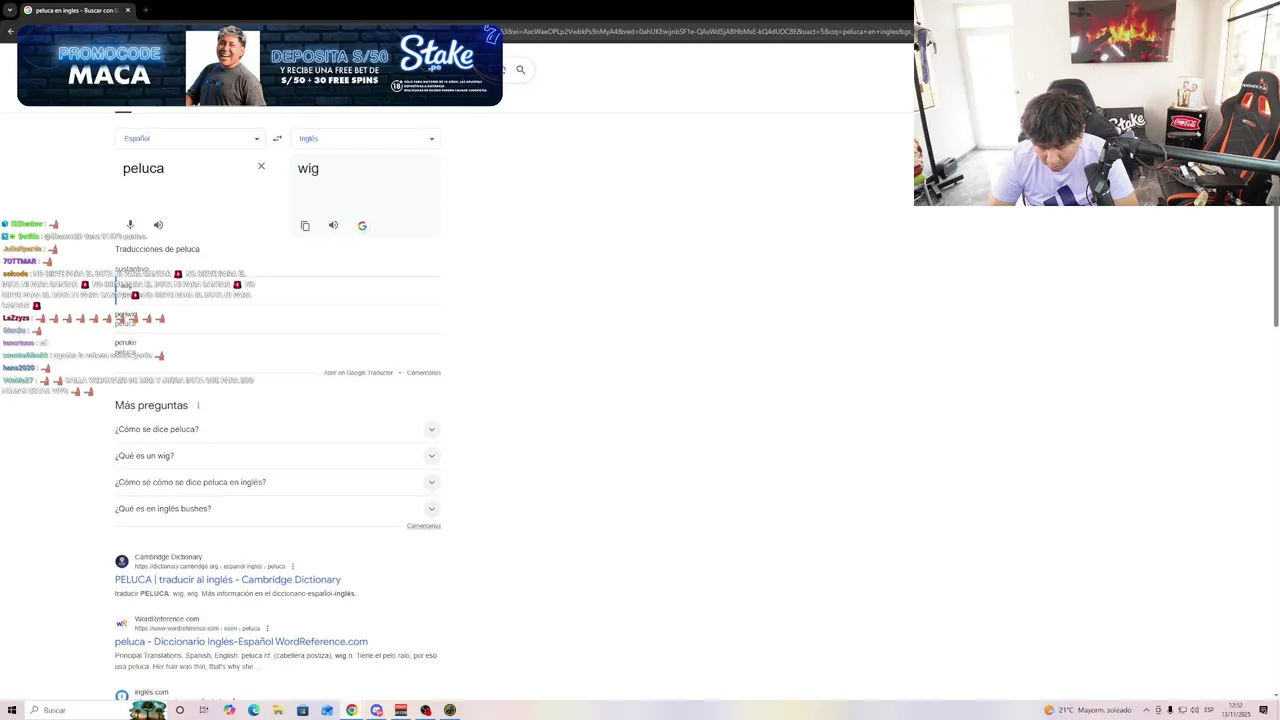Open the WordReference result options

(267, 629)
